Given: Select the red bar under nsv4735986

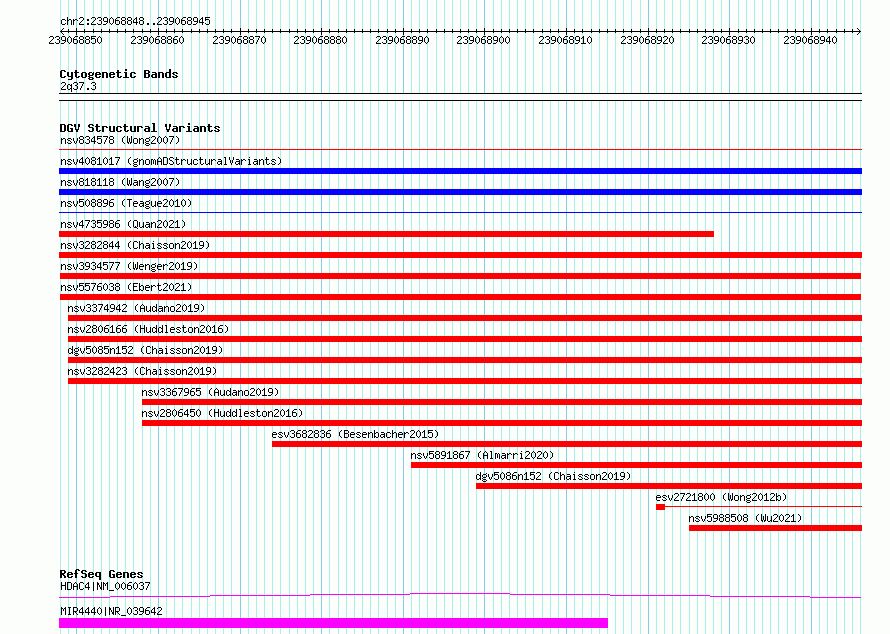Looking at the screenshot, I should pyautogui.click(x=387, y=234).
